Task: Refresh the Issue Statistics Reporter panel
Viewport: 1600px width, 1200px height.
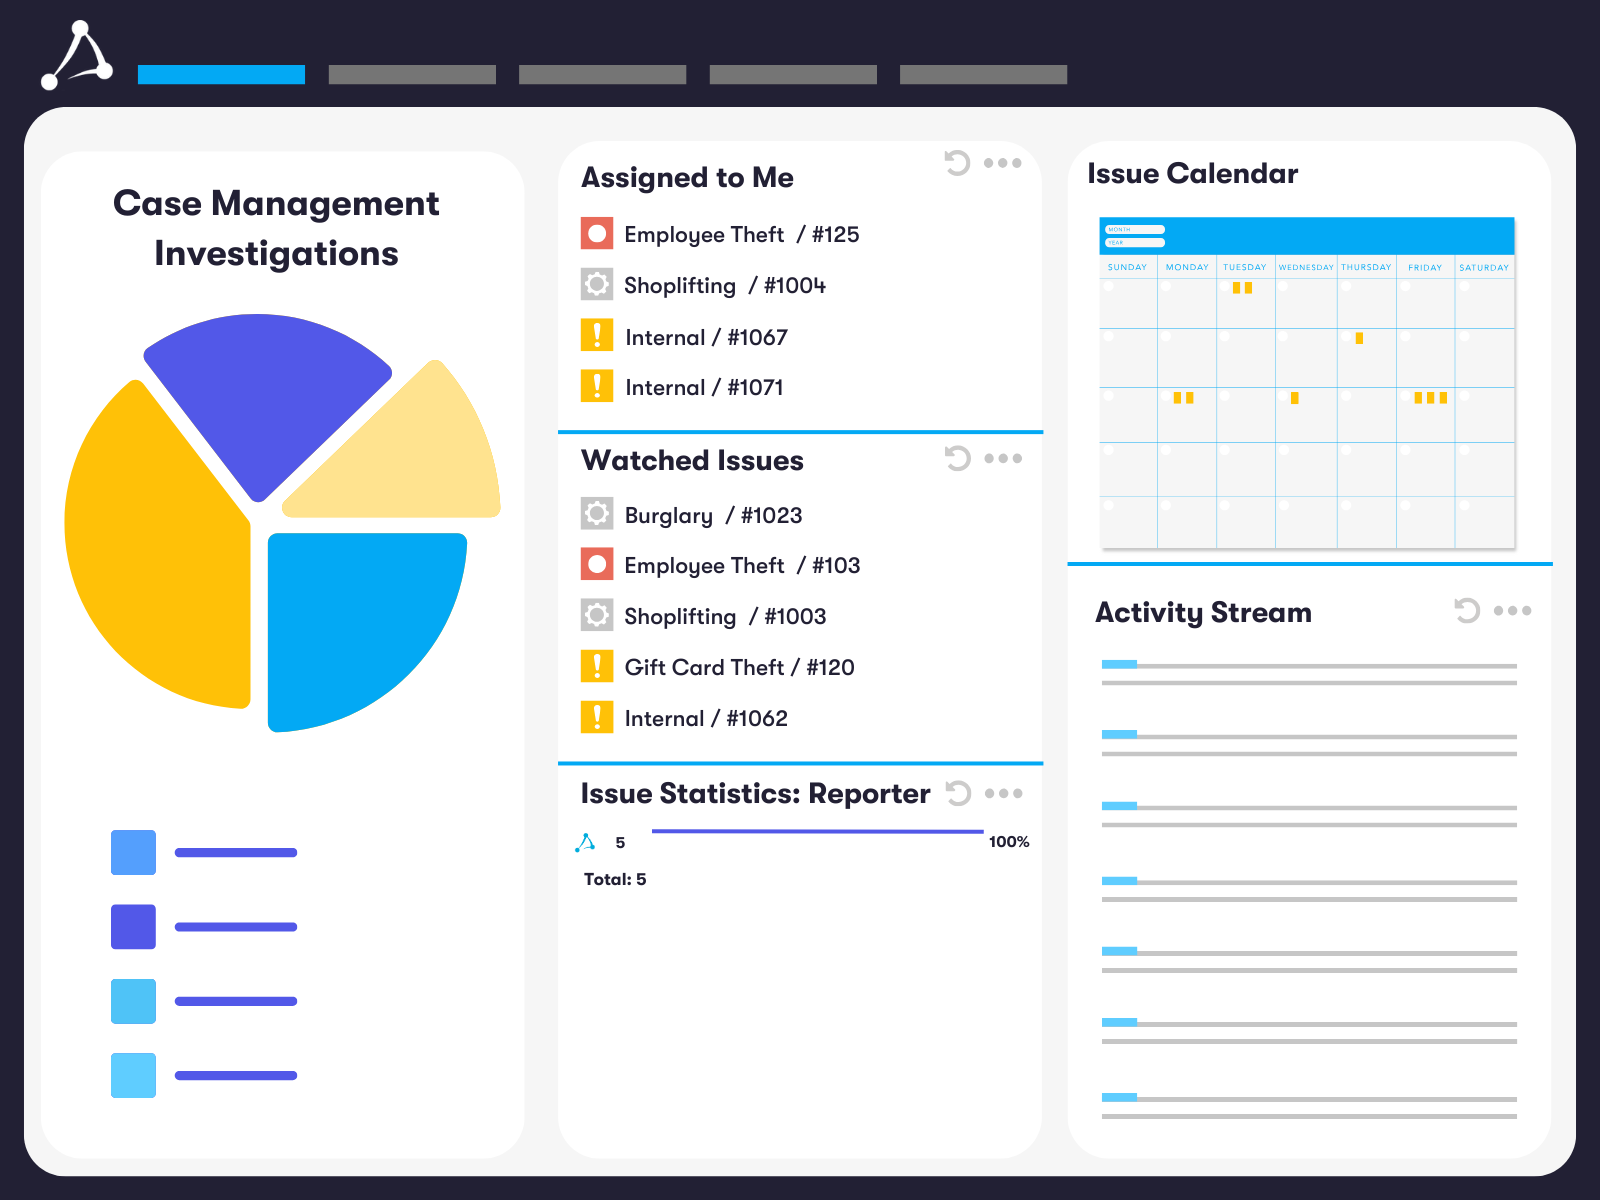Action: pos(958,793)
